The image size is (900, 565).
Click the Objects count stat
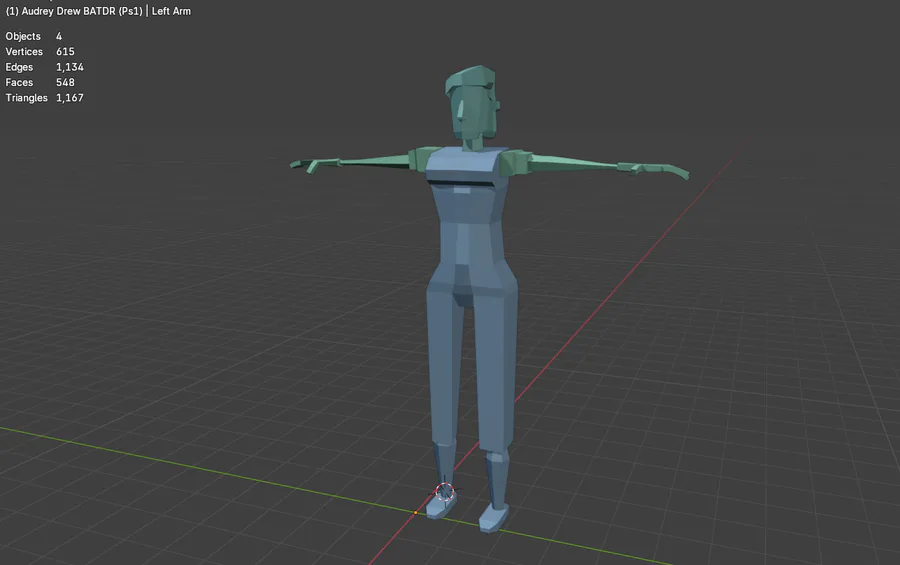34,36
